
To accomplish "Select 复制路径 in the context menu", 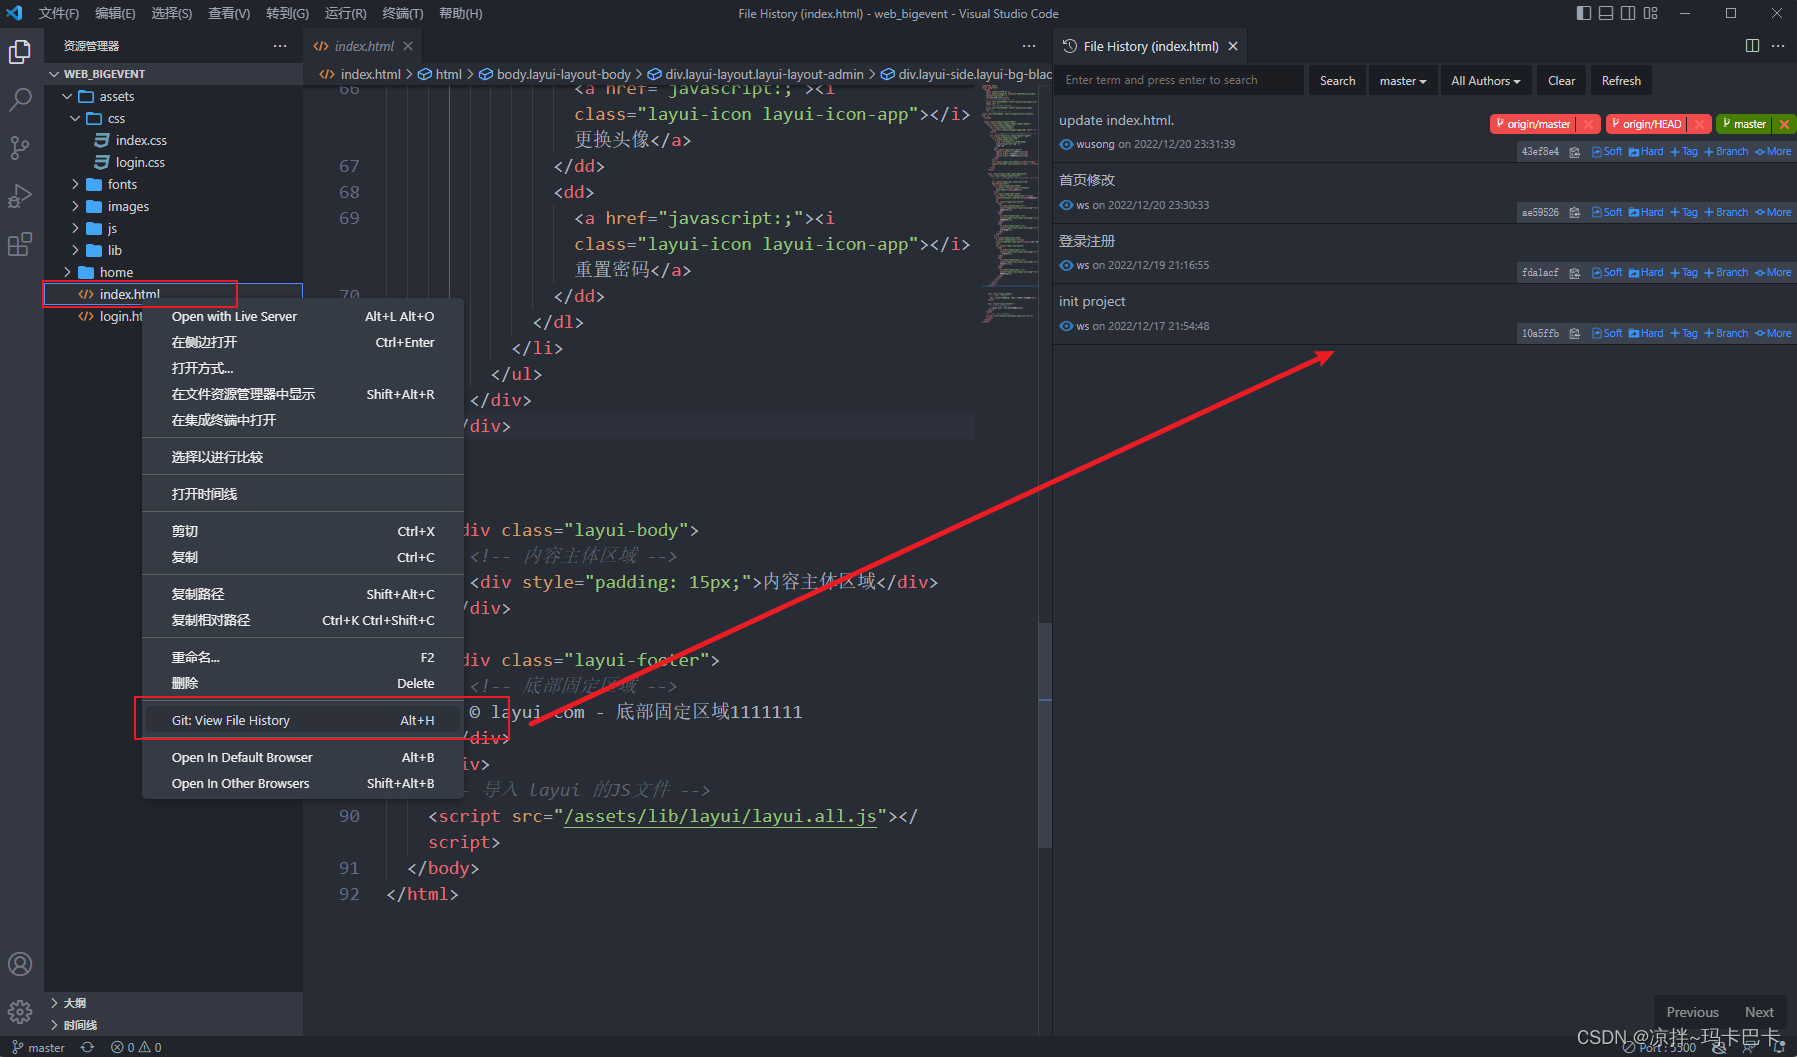I will 303,594.
